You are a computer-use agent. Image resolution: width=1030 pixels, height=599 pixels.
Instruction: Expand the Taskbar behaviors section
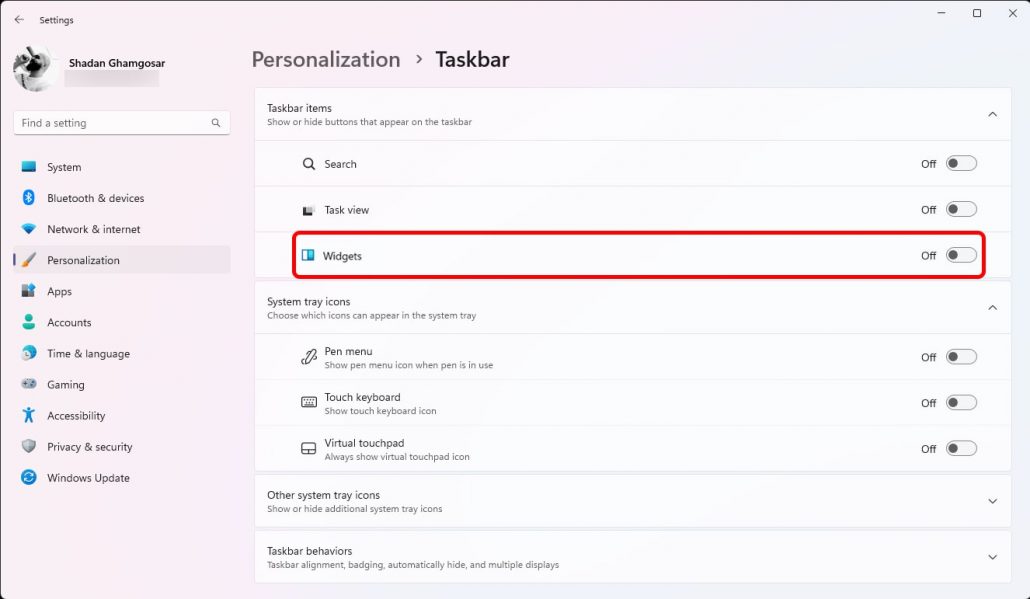[992, 557]
